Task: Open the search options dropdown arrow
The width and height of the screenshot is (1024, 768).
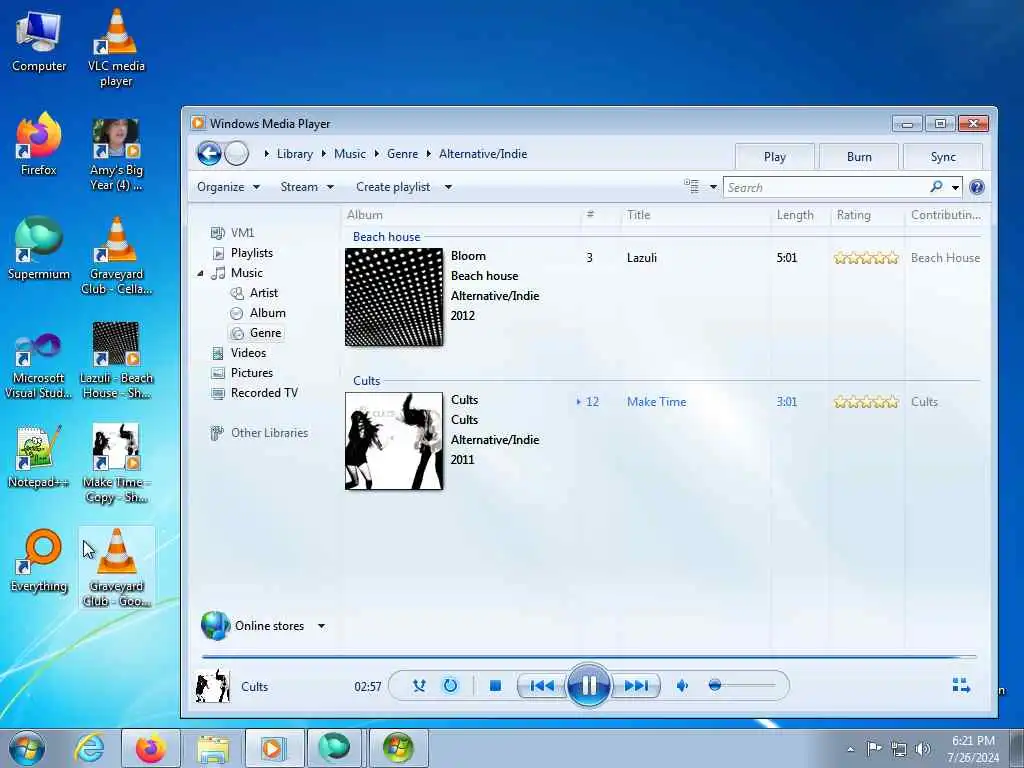Action: 955,187
